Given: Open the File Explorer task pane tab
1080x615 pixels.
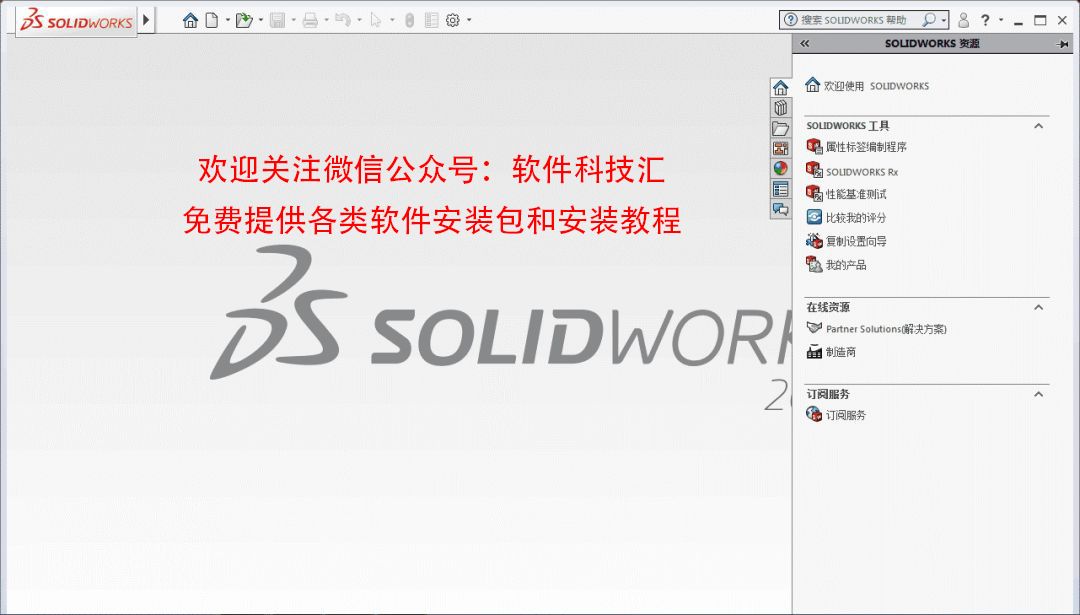Looking at the screenshot, I should [780, 128].
